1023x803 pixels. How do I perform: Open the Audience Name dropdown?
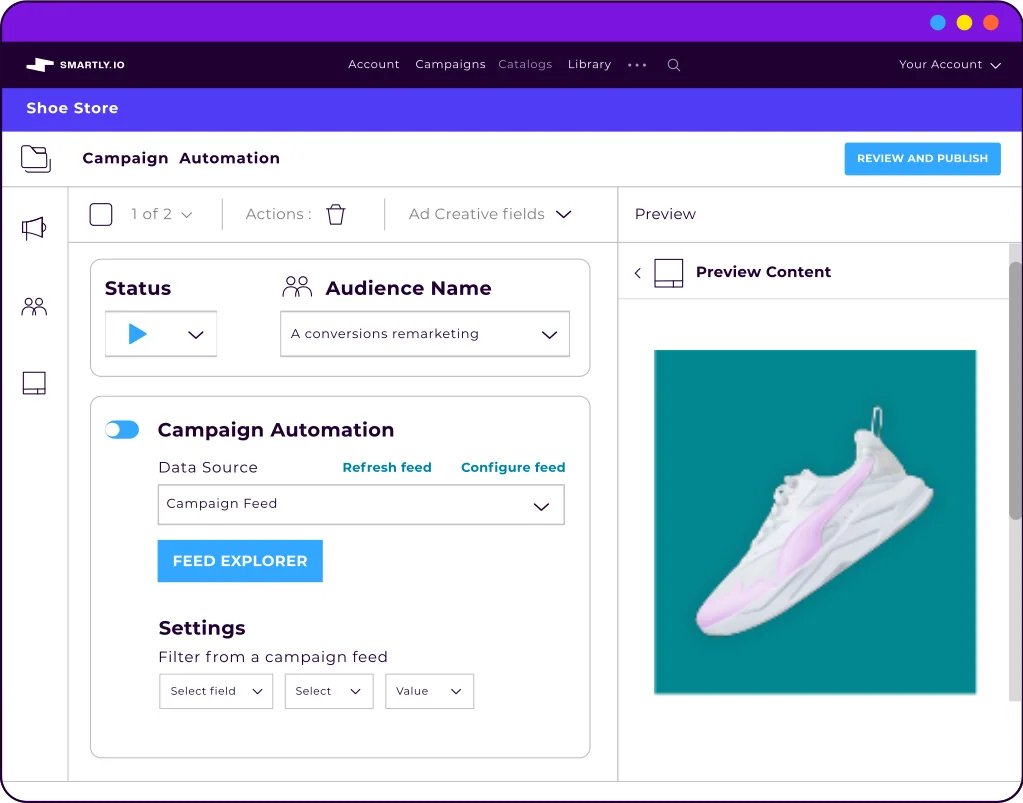(x=550, y=334)
